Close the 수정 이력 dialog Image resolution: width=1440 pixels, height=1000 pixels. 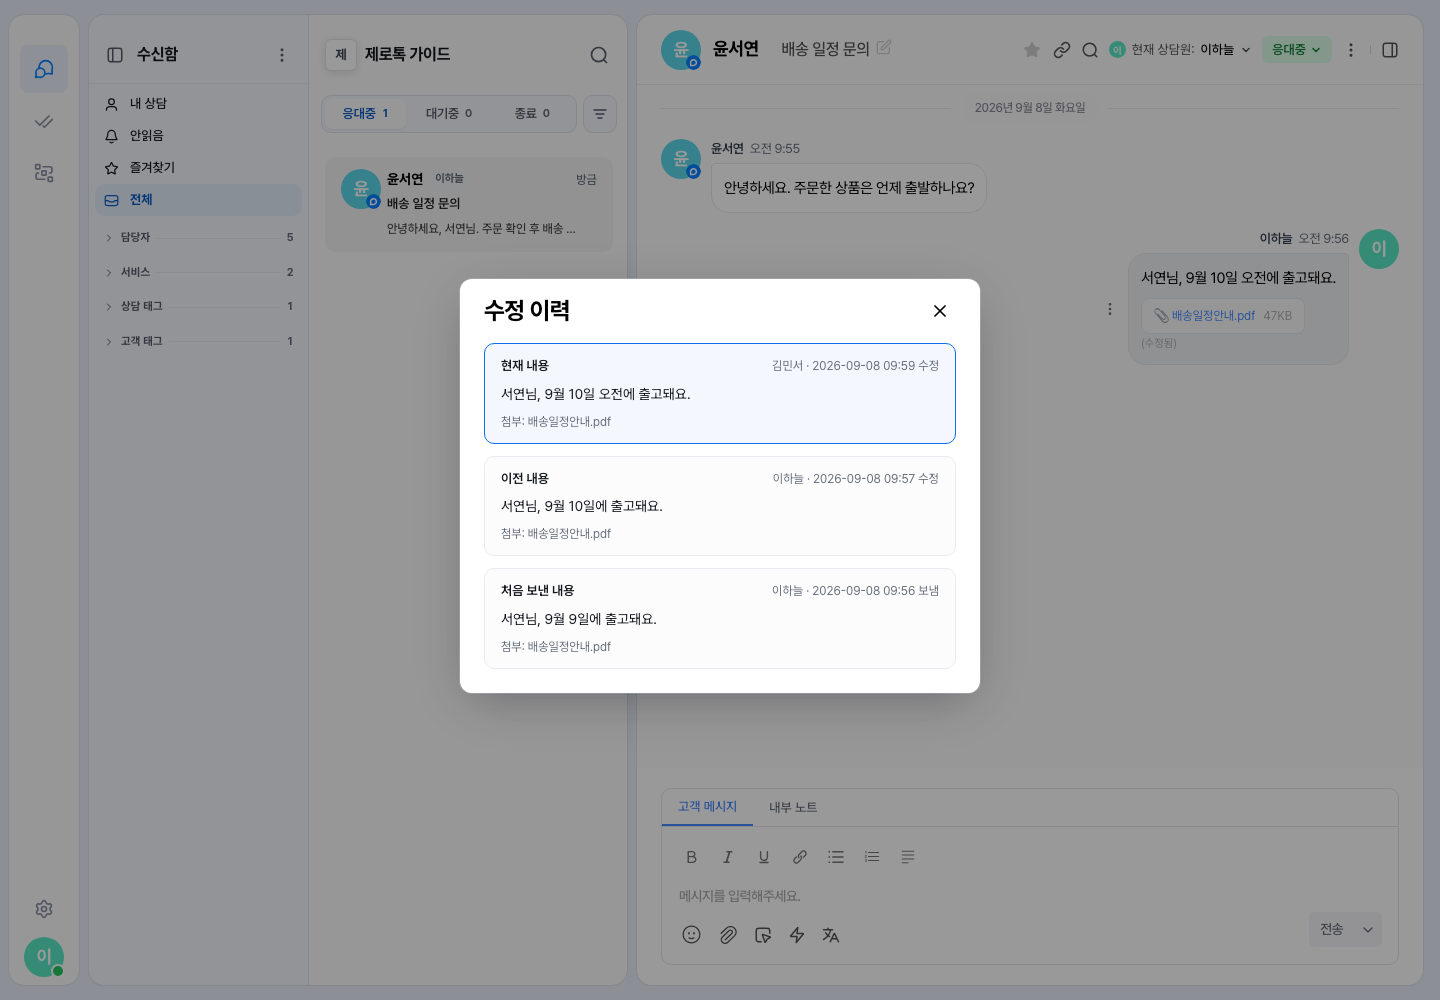940,311
